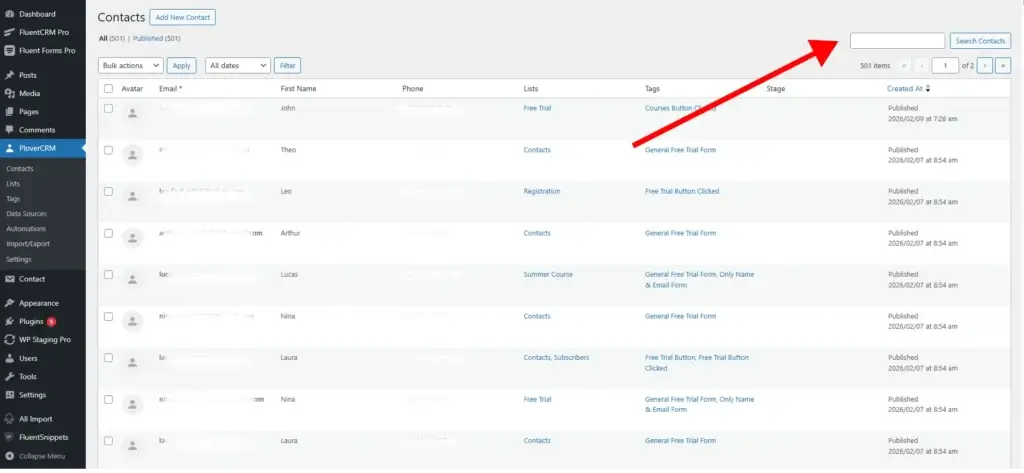
Task: Open Comments via its speech-bubble icon
Action: point(9,130)
